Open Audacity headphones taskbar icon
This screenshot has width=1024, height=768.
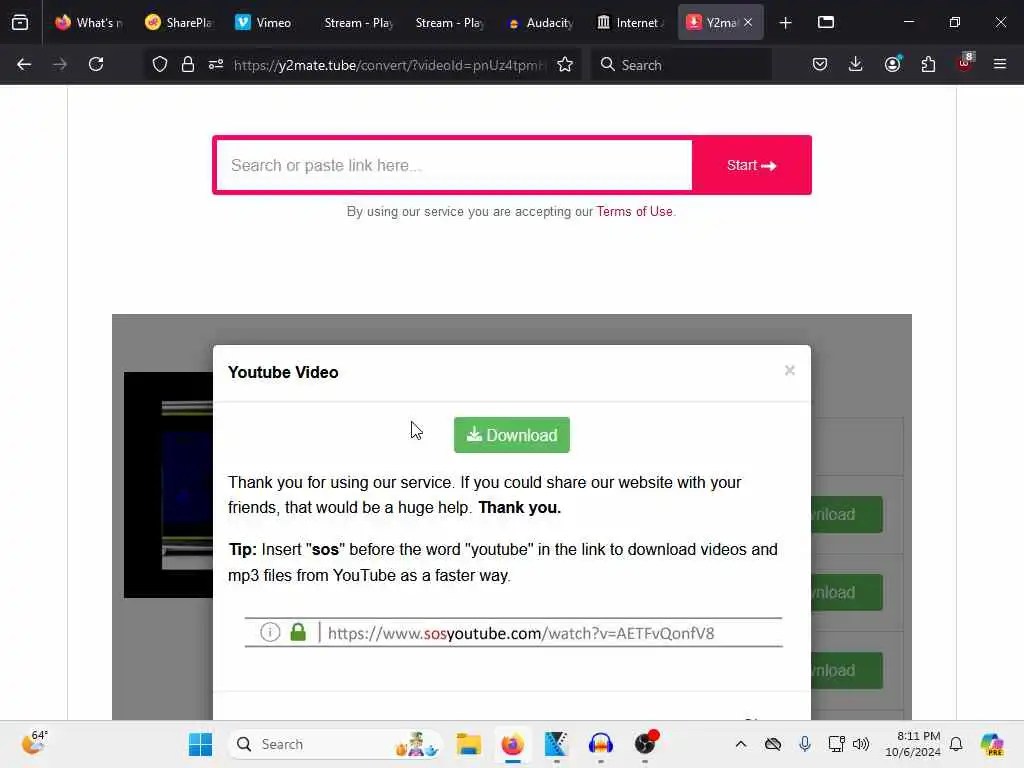(x=601, y=744)
